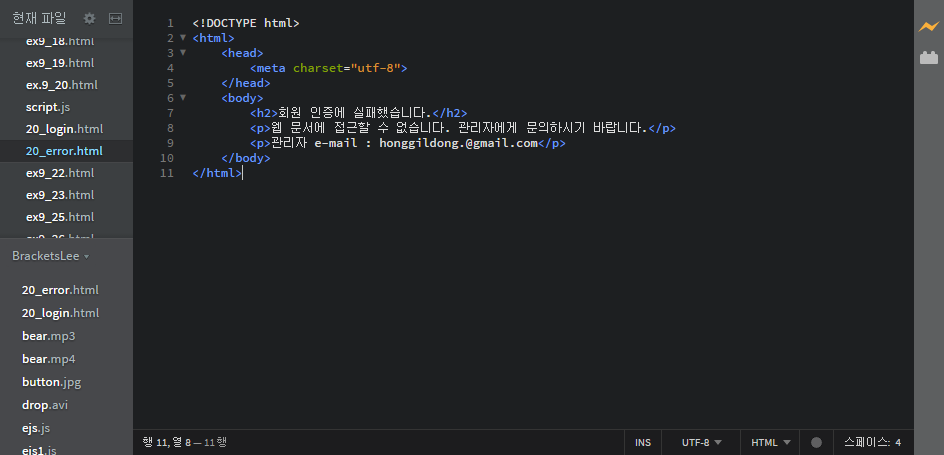Click the email text honggildong.@gmail.com

coord(458,143)
